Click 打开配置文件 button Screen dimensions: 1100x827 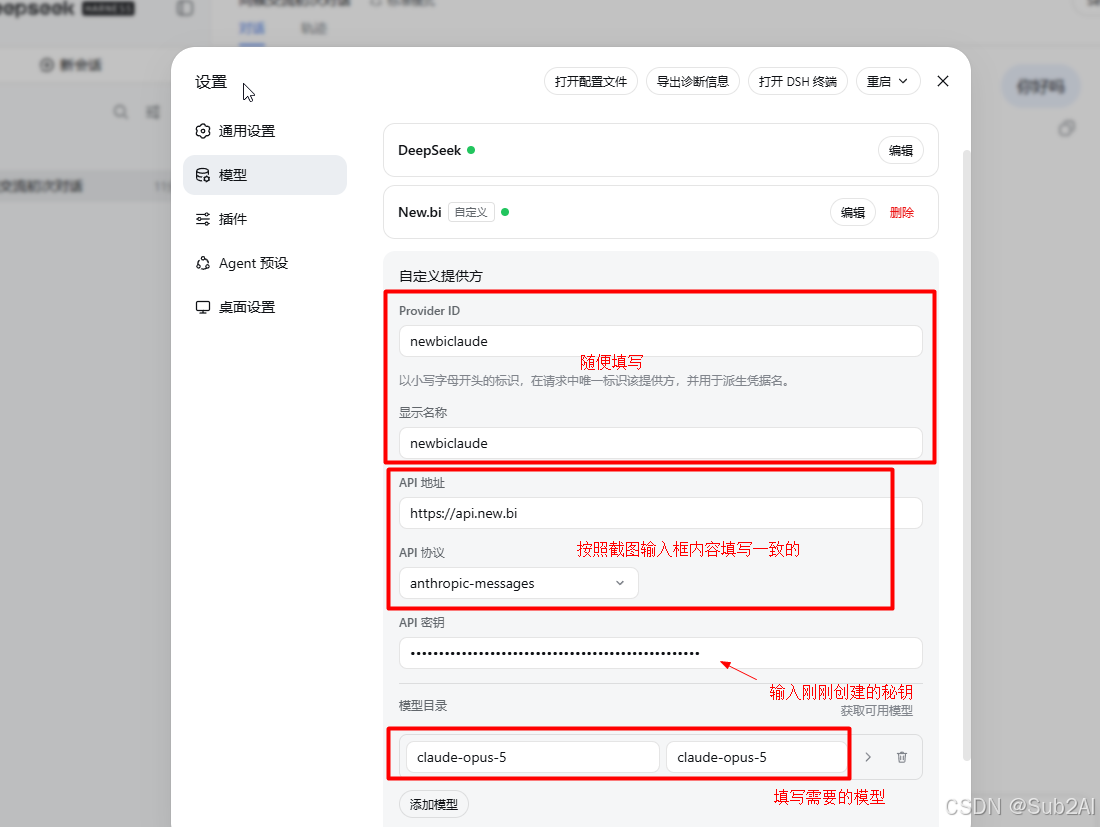tap(591, 81)
